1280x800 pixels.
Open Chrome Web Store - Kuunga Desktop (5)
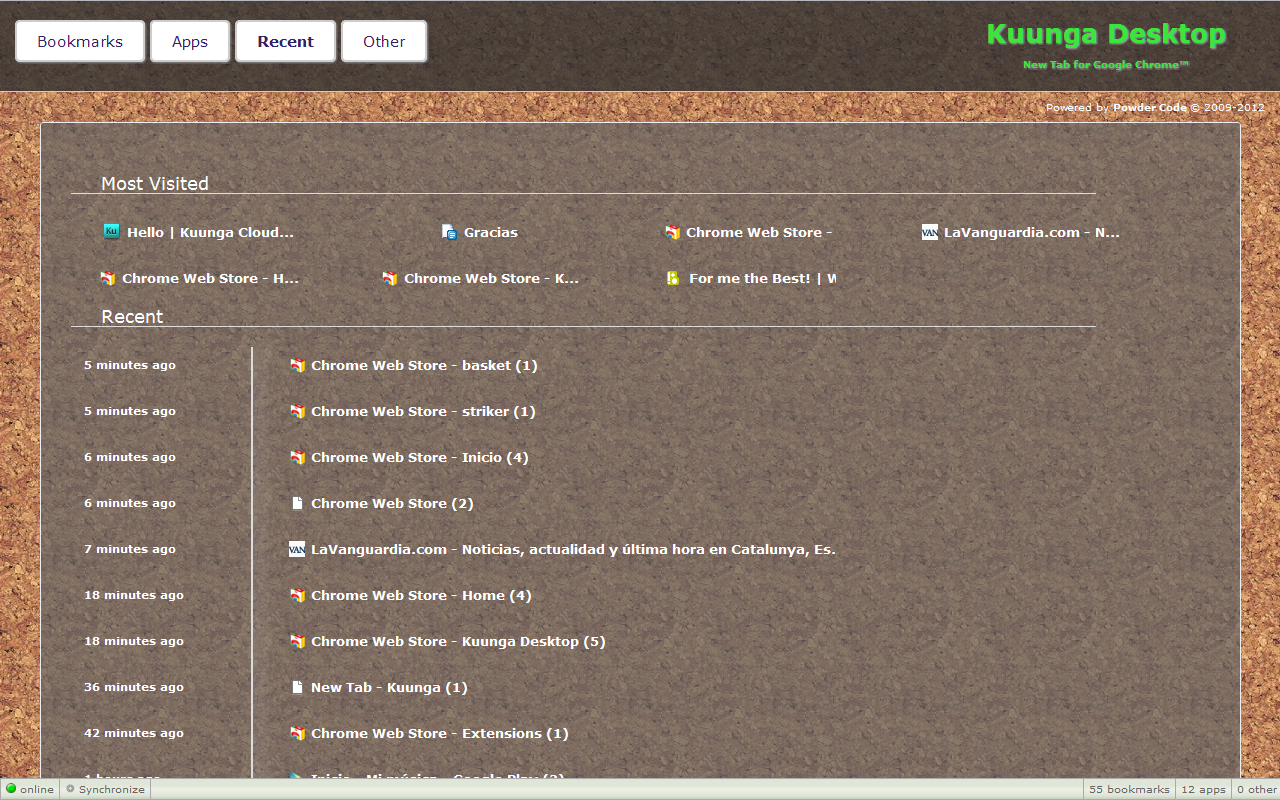458,641
